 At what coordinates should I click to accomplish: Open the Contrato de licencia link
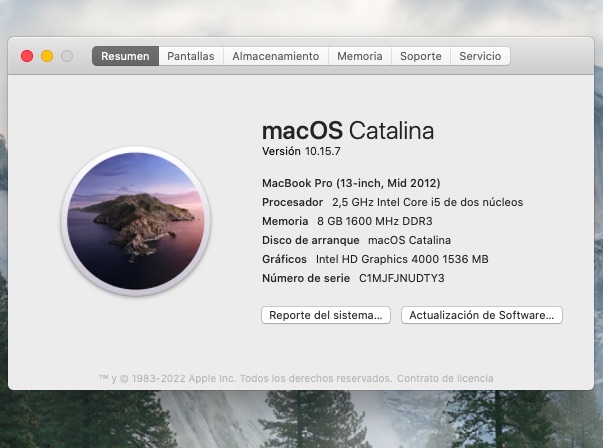(x=444, y=379)
